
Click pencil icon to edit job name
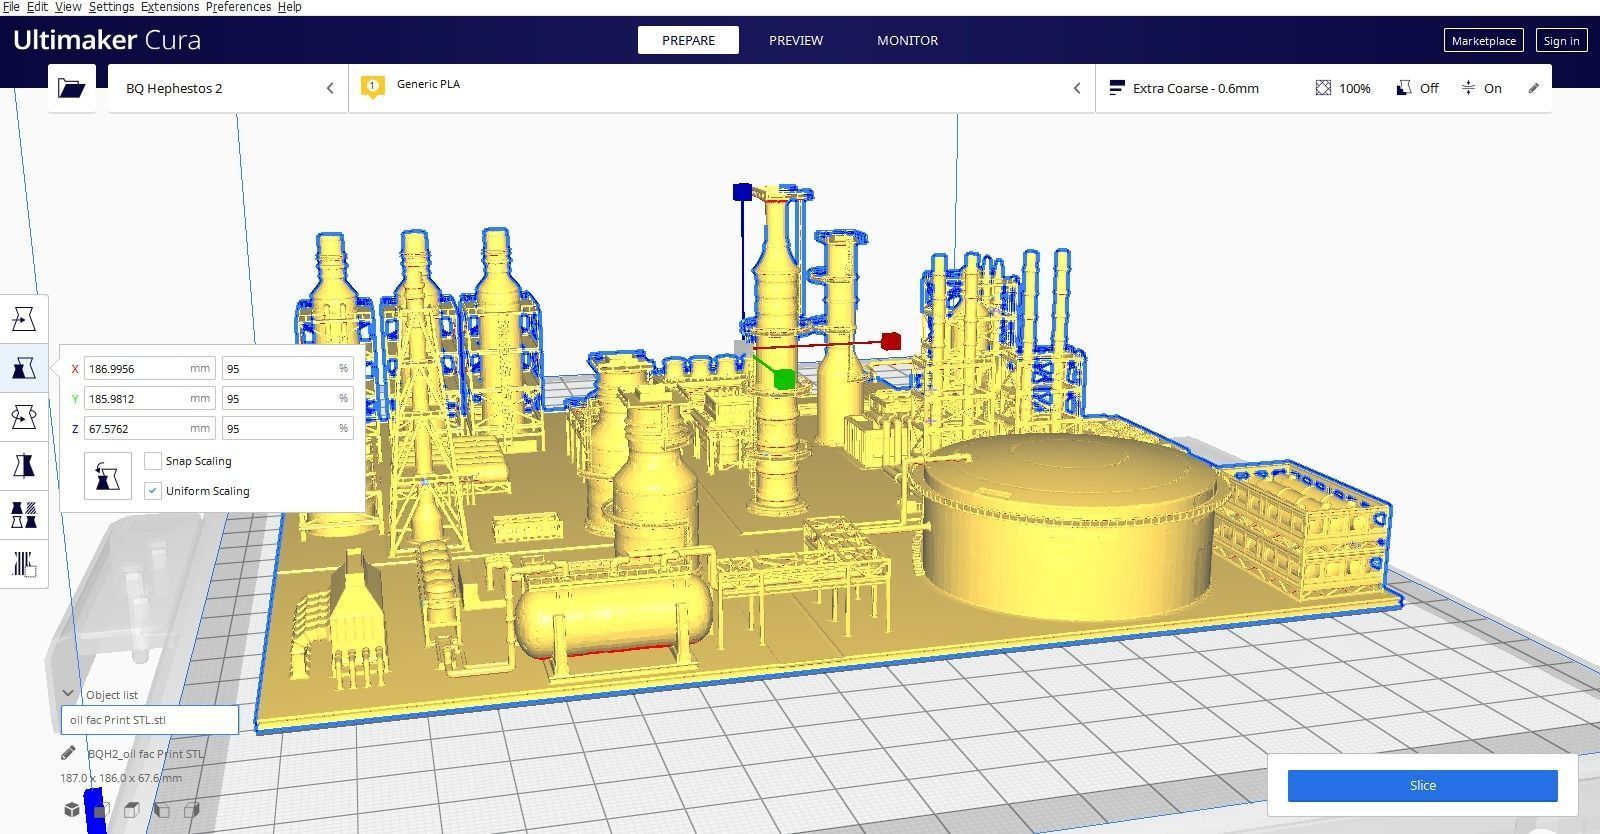tap(68, 753)
